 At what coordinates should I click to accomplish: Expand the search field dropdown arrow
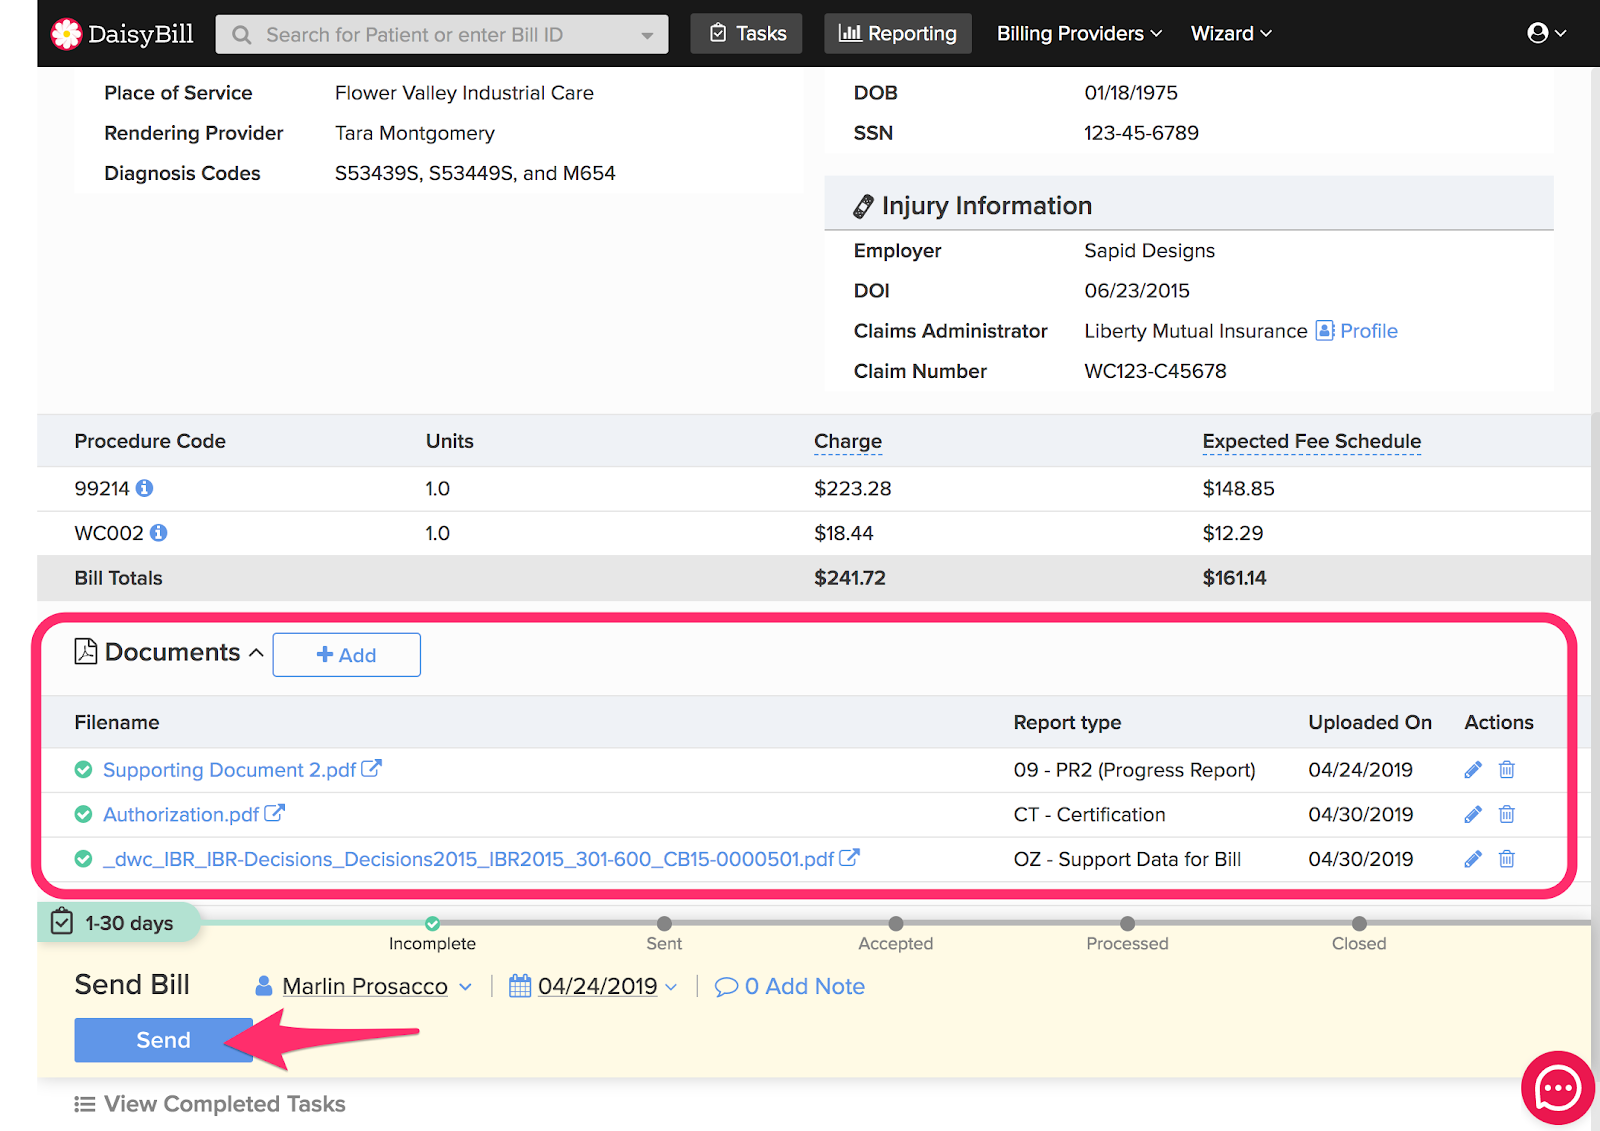tap(648, 36)
